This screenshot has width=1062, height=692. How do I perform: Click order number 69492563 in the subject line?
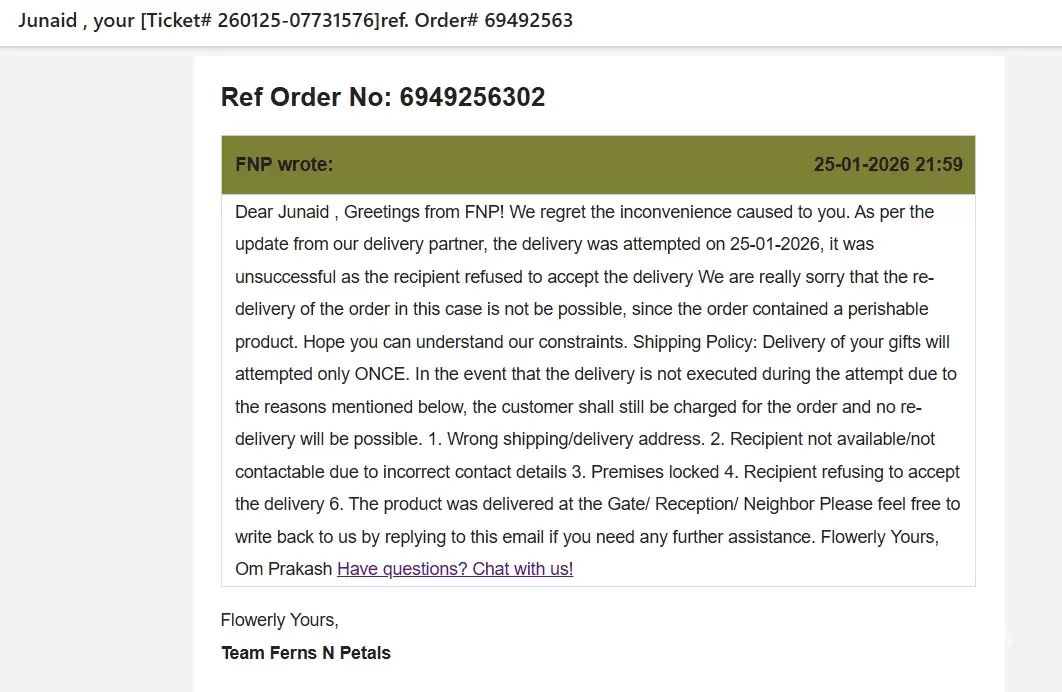pos(528,21)
